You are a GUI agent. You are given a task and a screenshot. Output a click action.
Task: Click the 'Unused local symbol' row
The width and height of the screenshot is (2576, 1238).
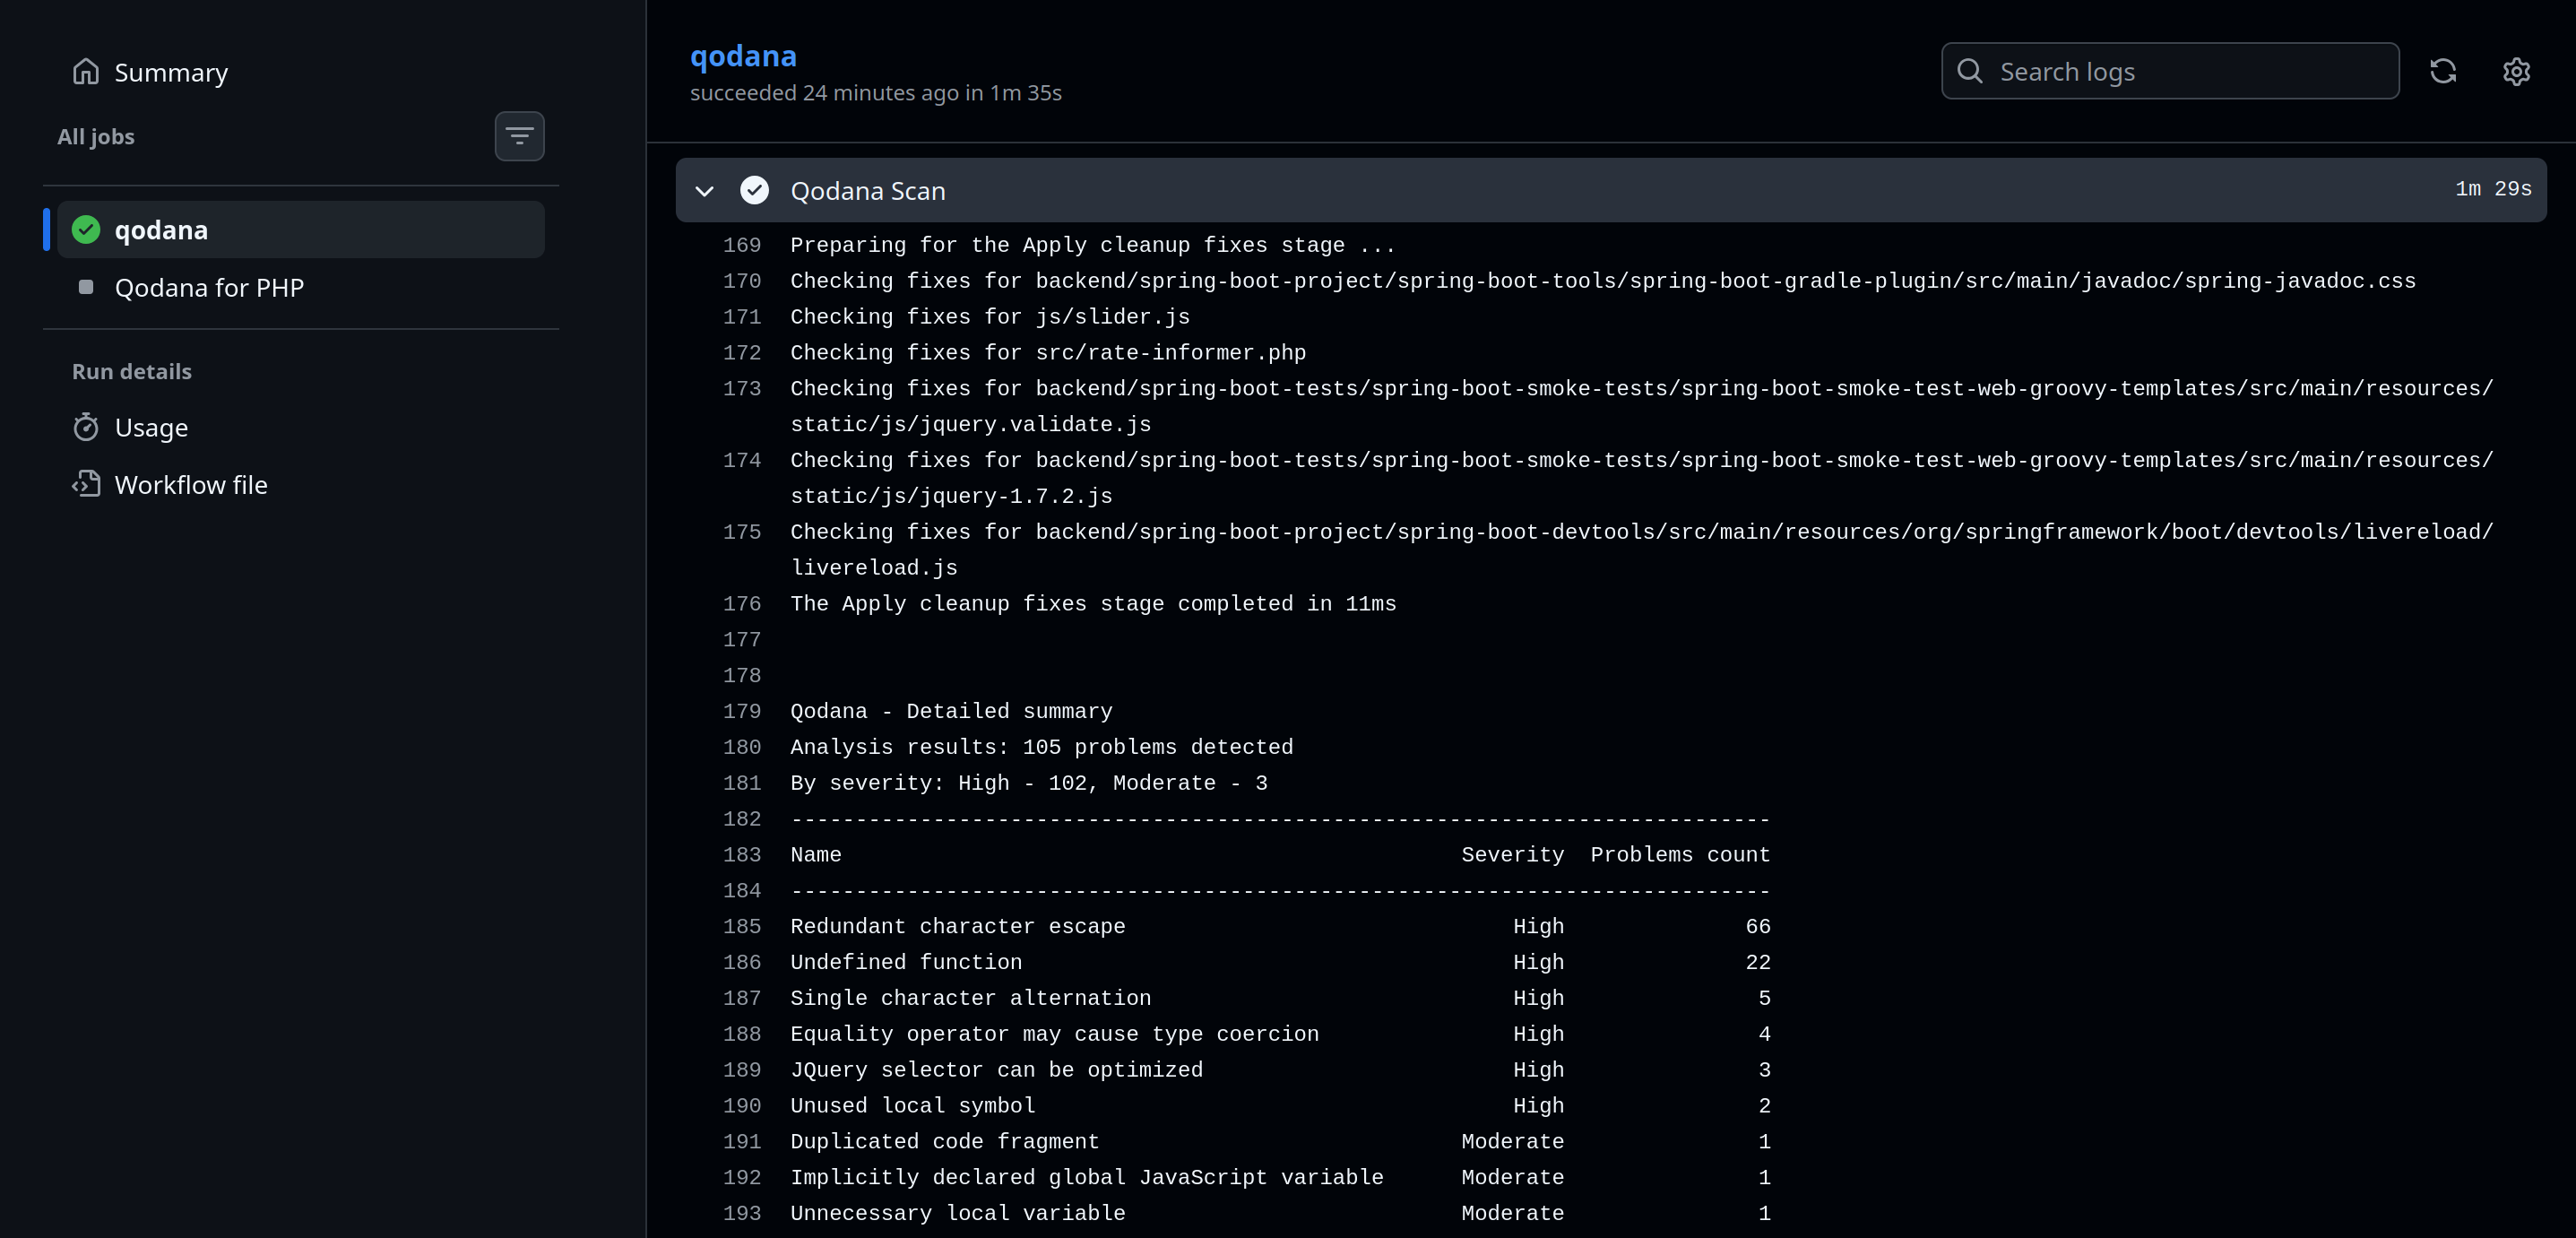1280,1106
